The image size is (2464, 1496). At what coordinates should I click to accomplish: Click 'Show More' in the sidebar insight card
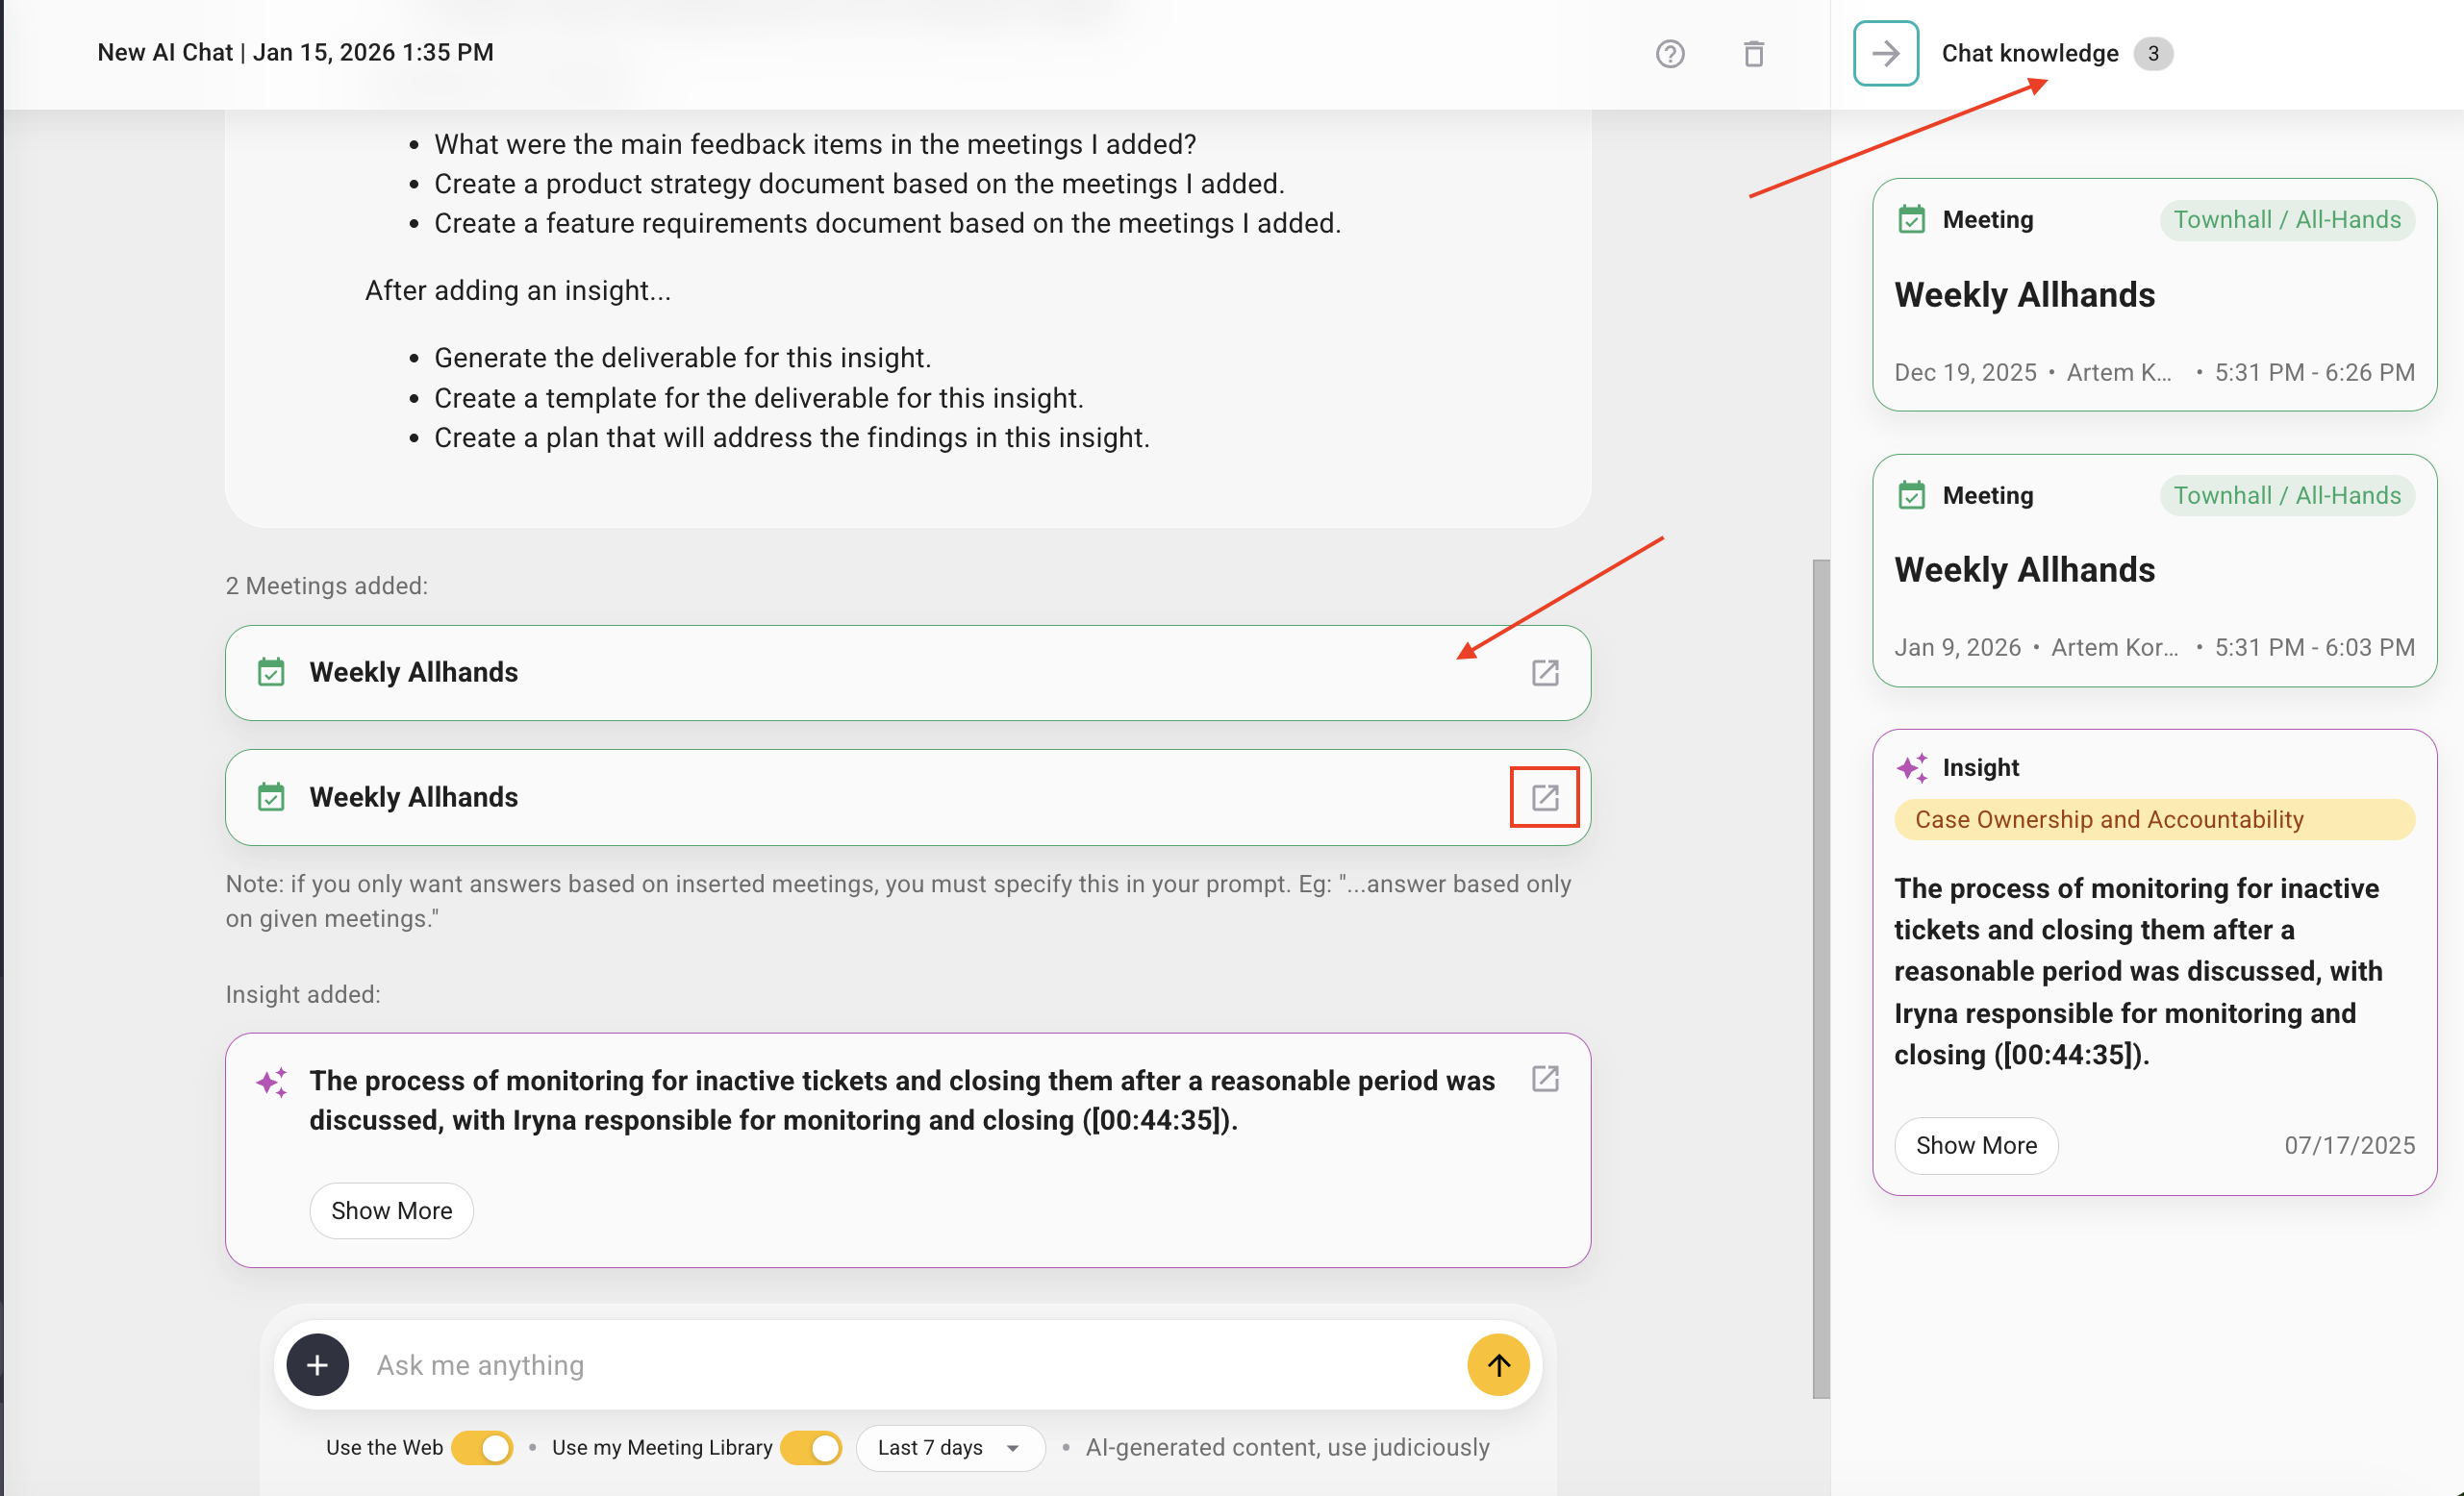(1975, 1145)
